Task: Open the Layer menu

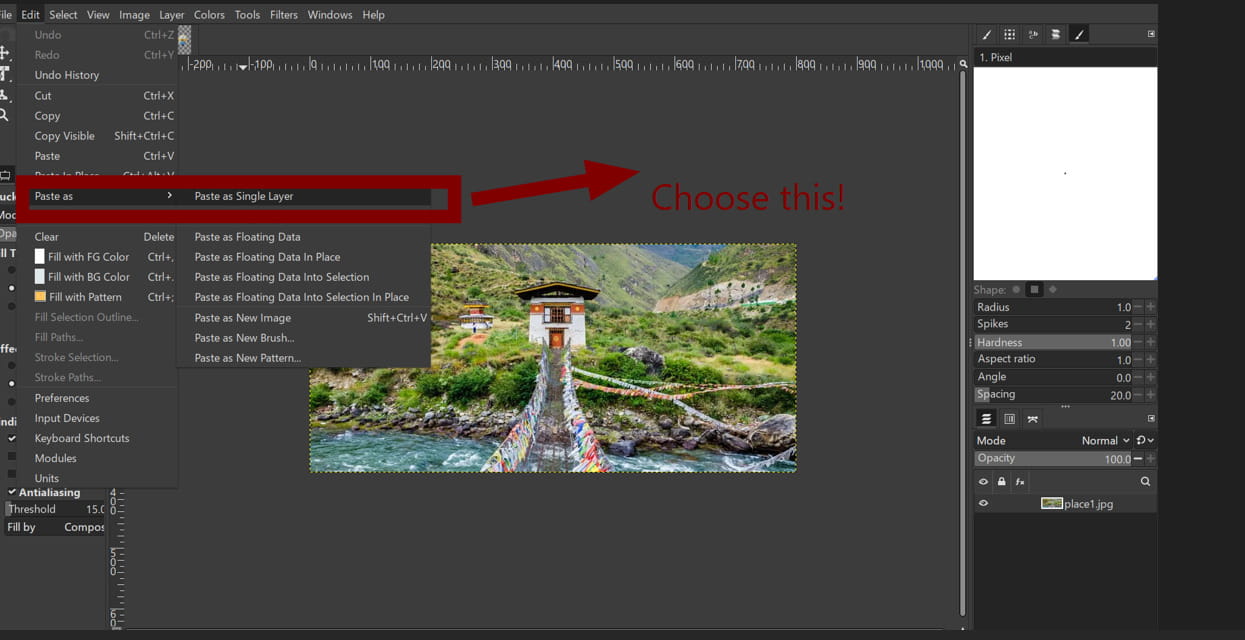Action: [172, 14]
